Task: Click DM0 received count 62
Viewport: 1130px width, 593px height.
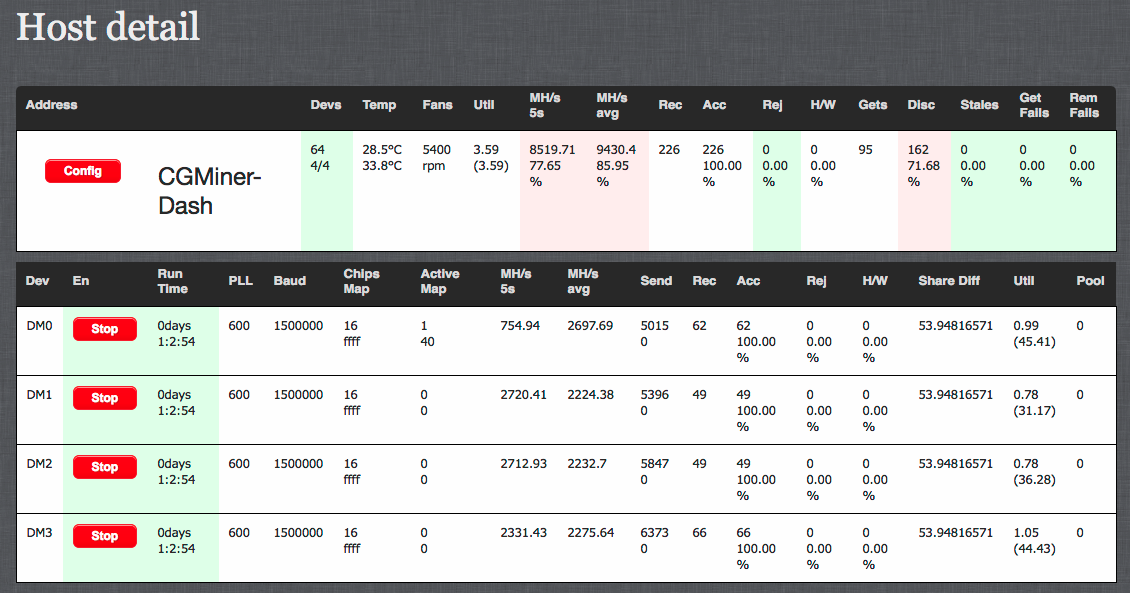Action: coord(699,326)
